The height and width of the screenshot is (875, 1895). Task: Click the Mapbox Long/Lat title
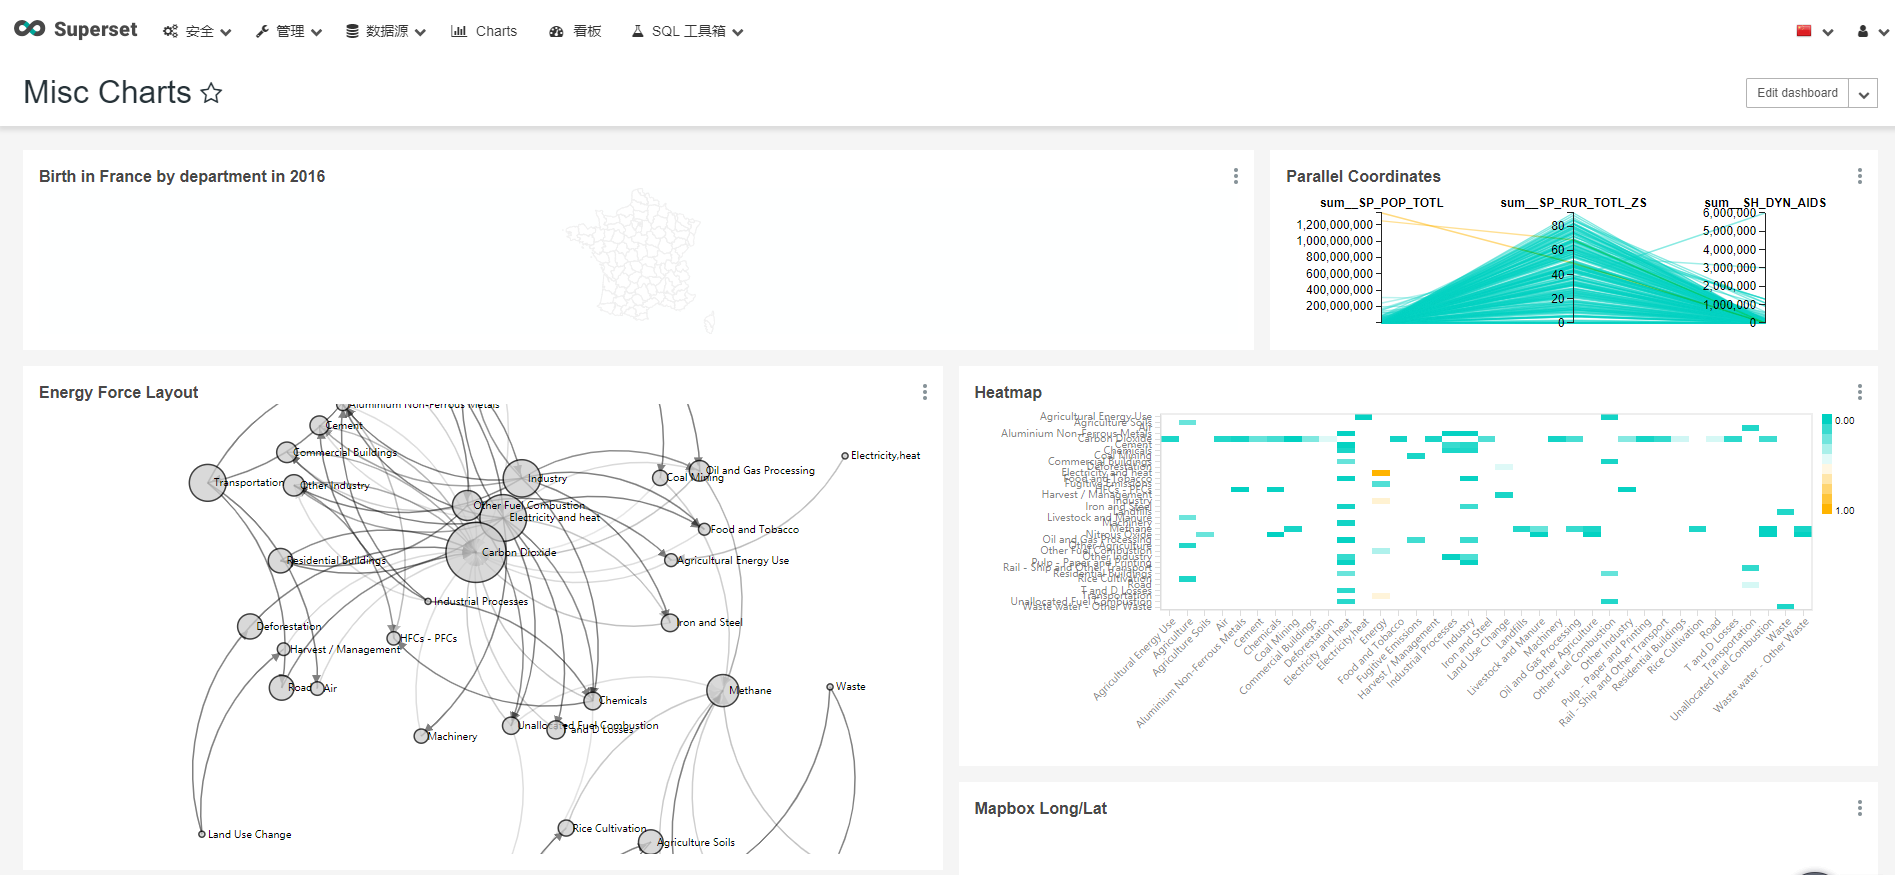(1040, 808)
